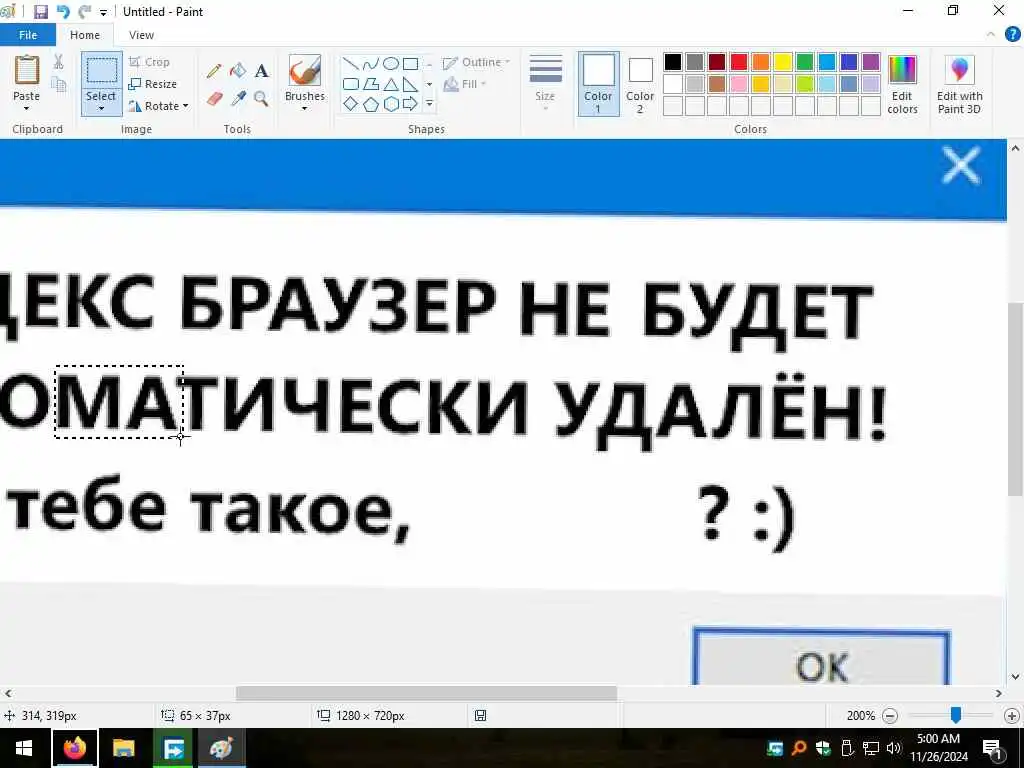The width and height of the screenshot is (1024, 768).
Task: Click the zoom in plus button
Action: point(1012,716)
